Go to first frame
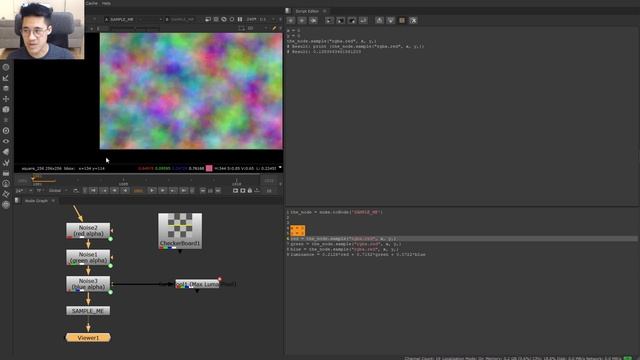640x360 pixels. pos(93,191)
